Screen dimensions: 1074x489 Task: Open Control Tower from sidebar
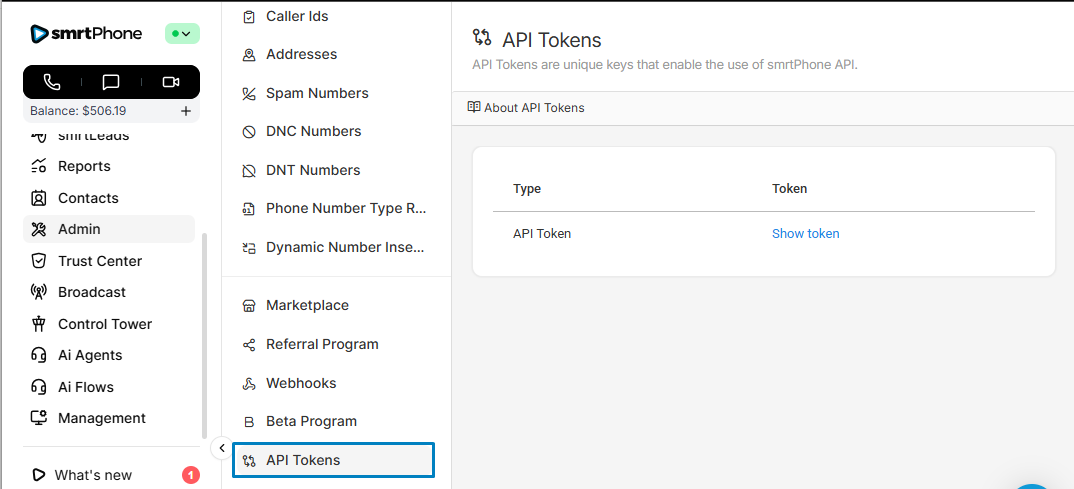[x=105, y=324]
